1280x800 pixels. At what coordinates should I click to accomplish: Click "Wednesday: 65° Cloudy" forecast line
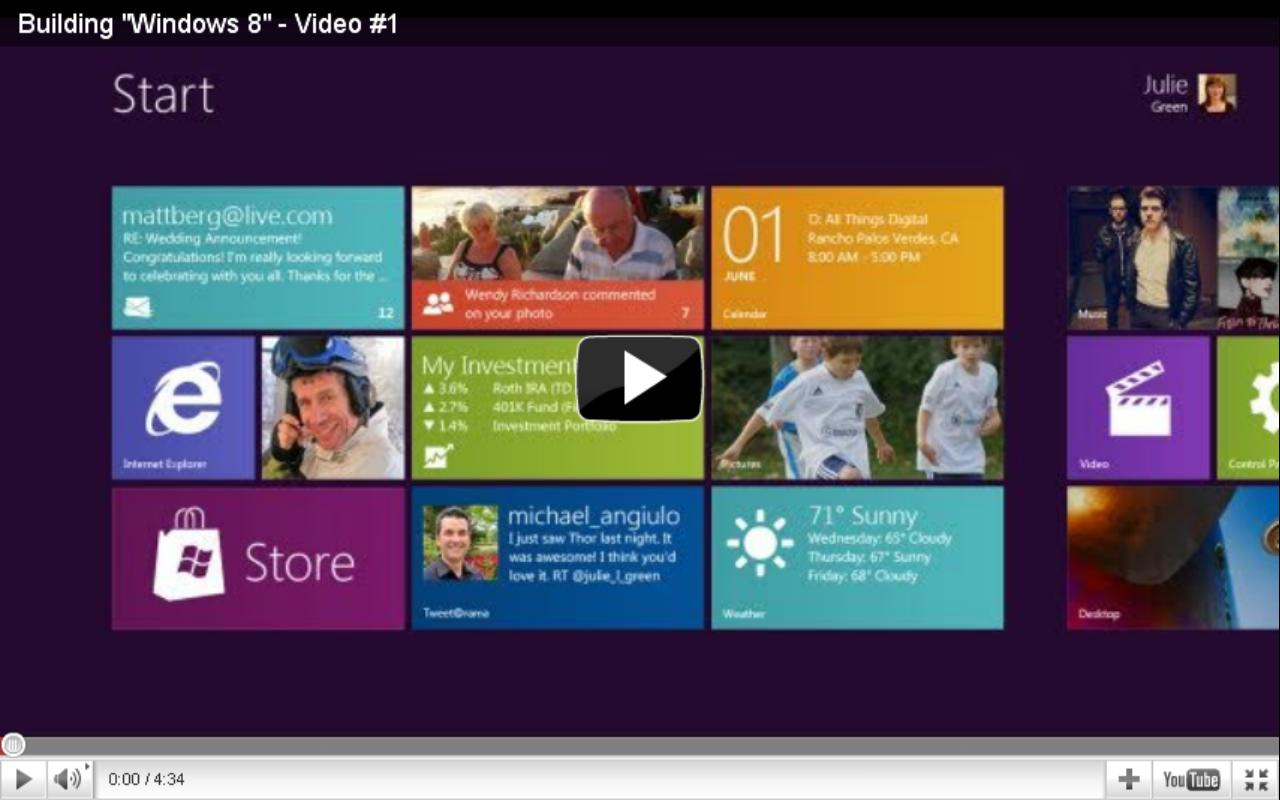click(x=880, y=538)
